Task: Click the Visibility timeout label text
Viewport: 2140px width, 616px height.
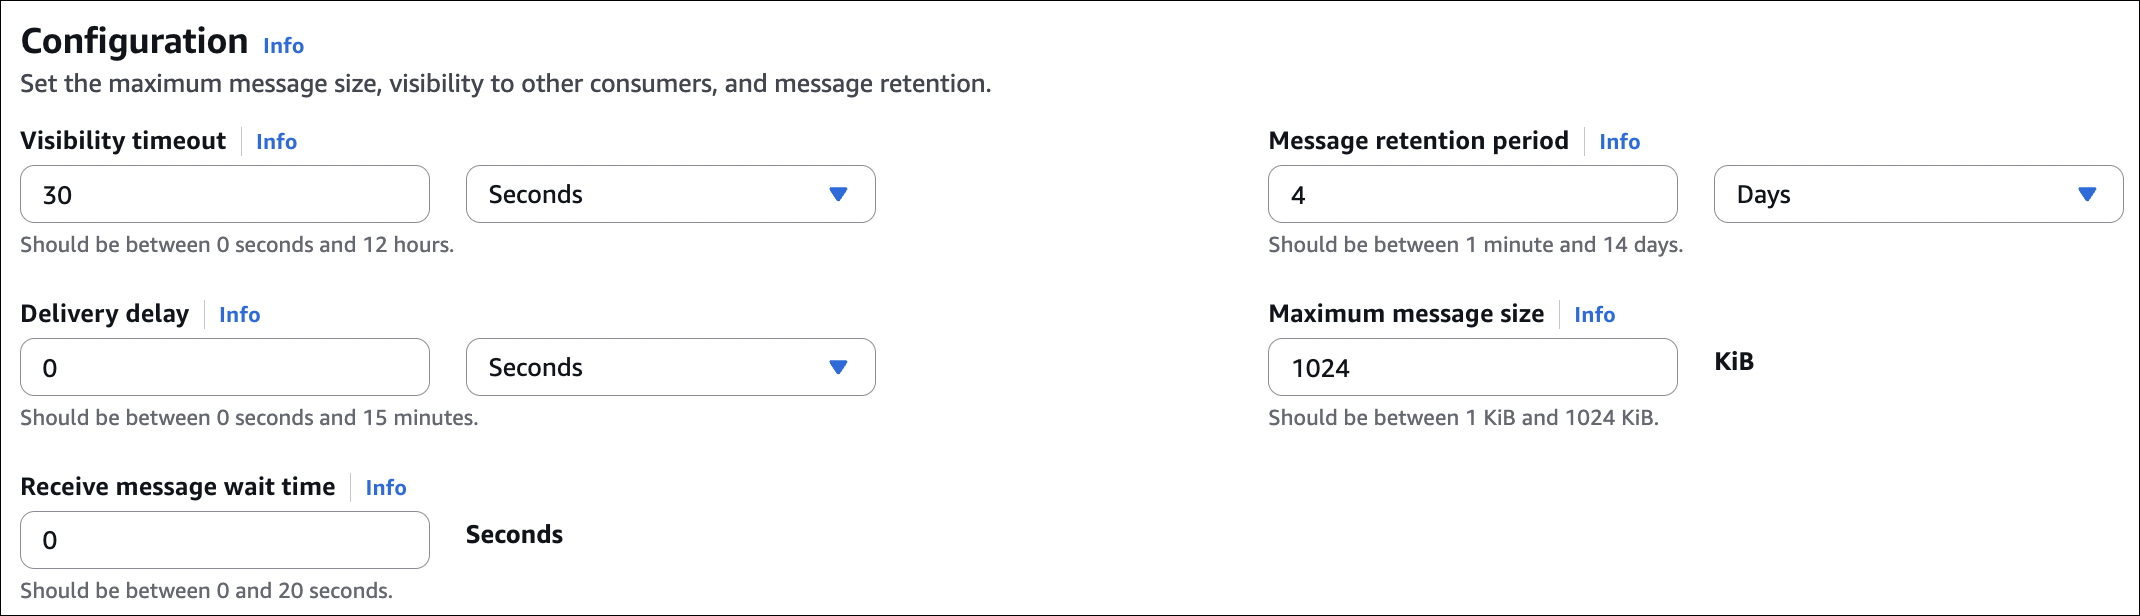Action: pyautogui.click(x=123, y=141)
